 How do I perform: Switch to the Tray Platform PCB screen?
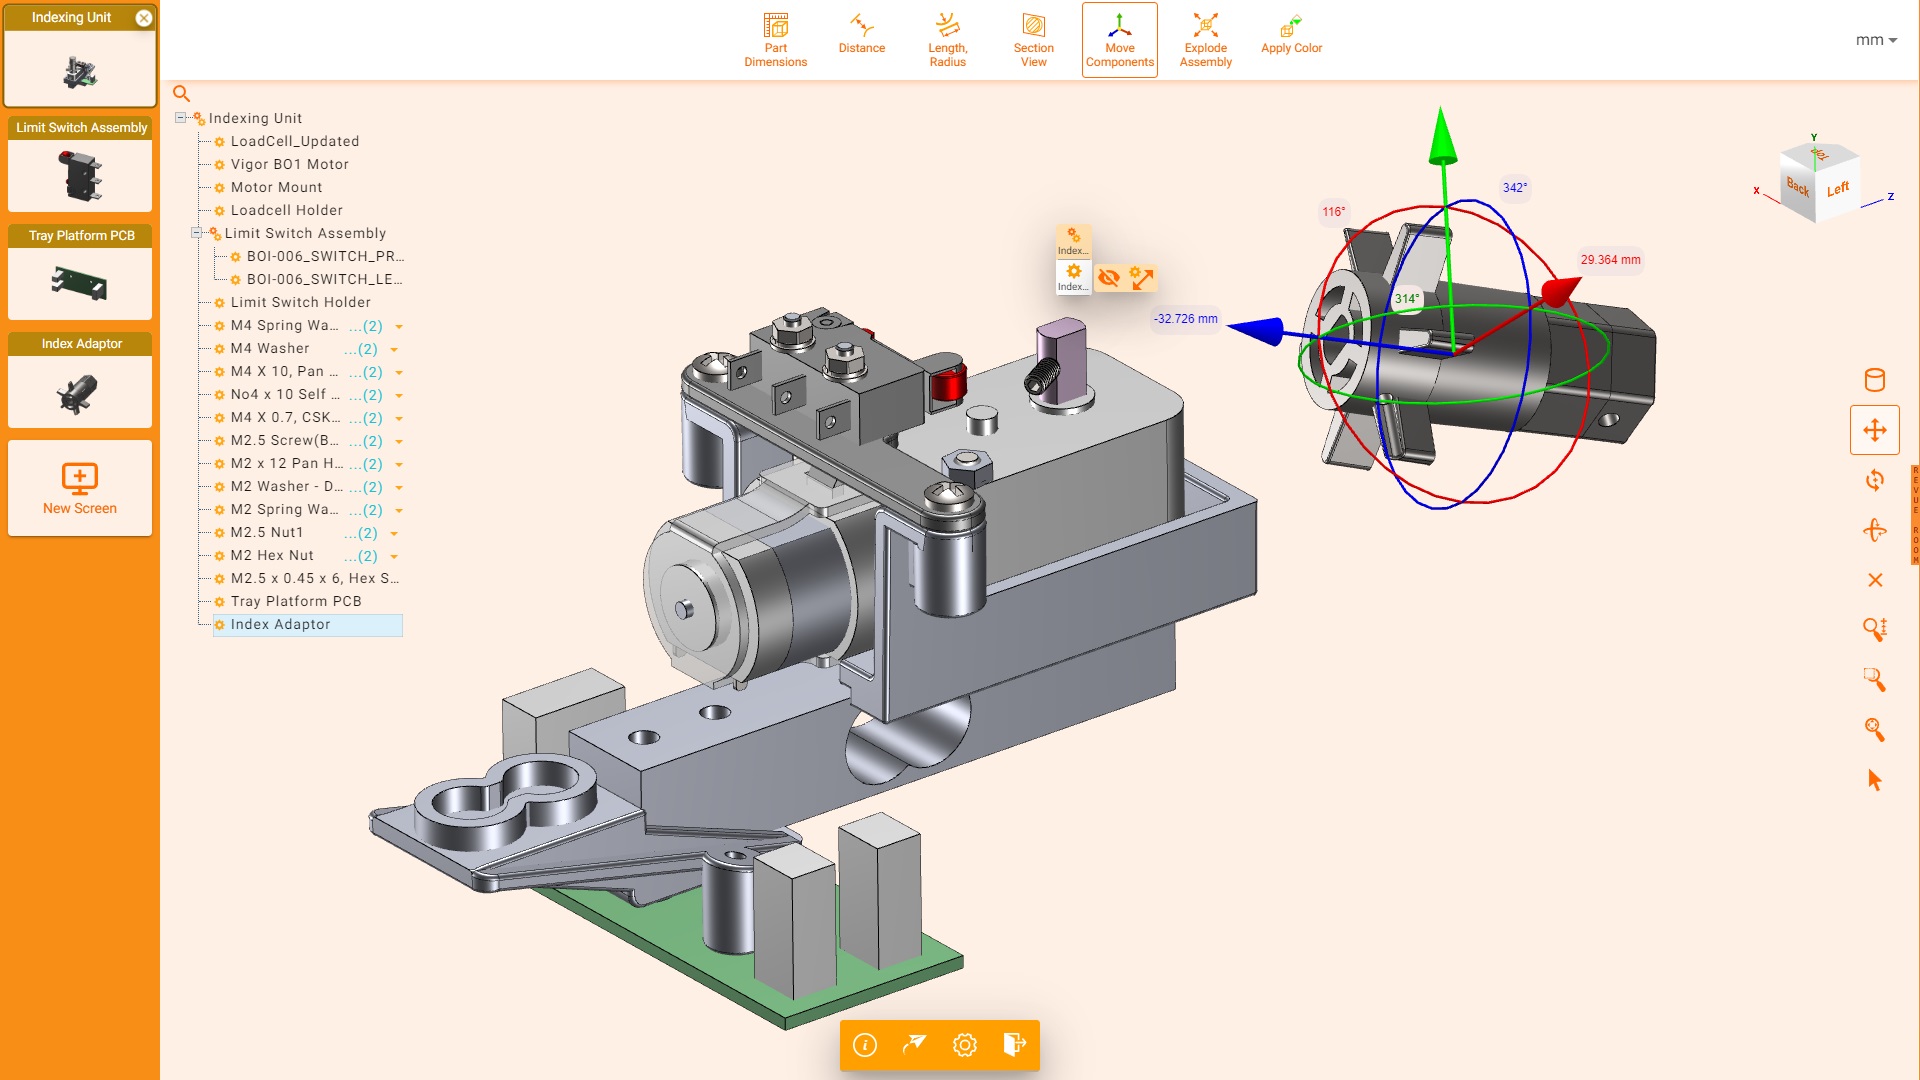click(80, 273)
